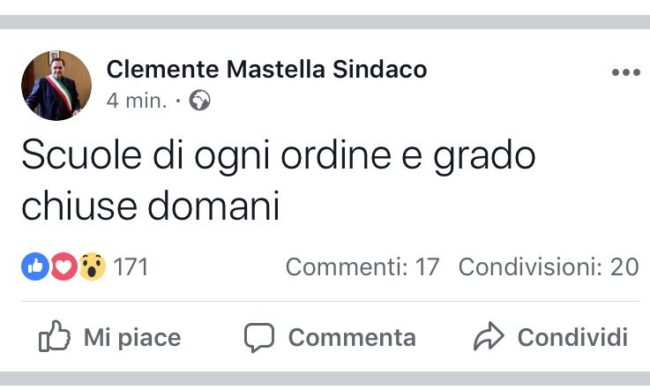Click the public globe privacy icon

[x=200, y=100]
